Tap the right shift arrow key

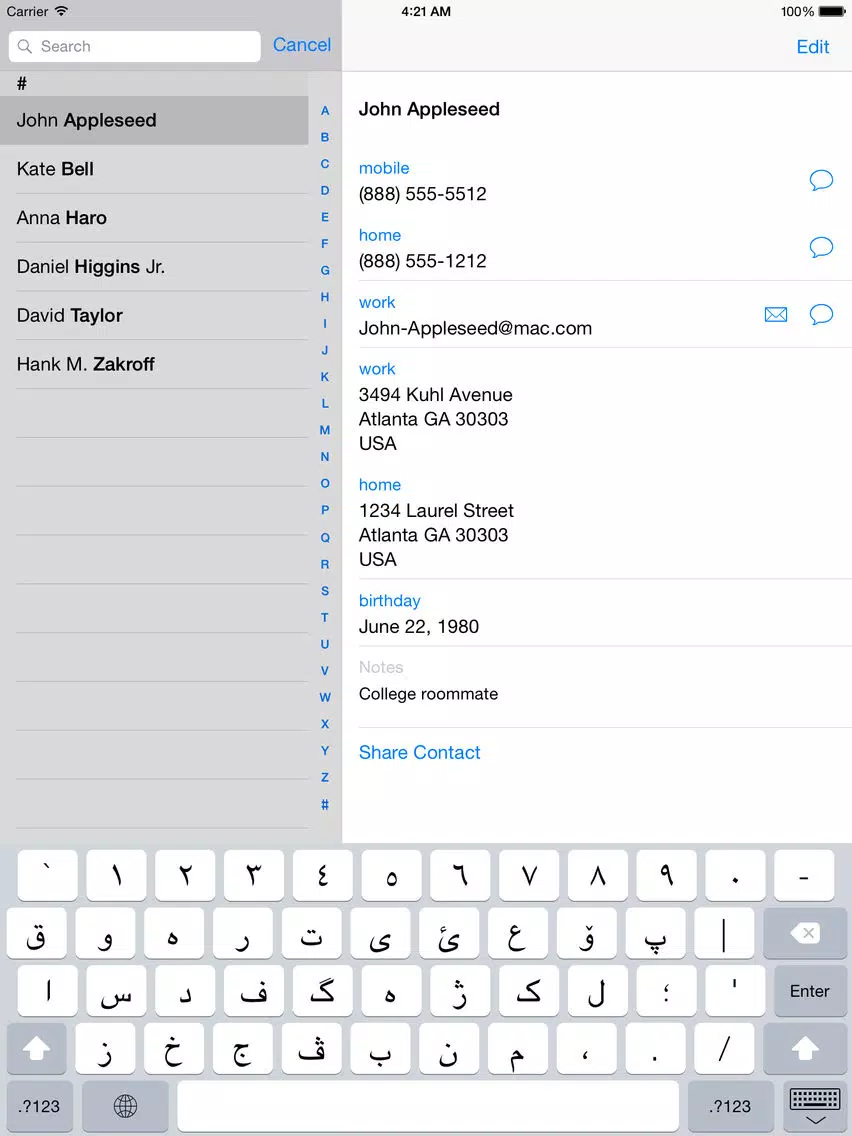[805, 1048]
